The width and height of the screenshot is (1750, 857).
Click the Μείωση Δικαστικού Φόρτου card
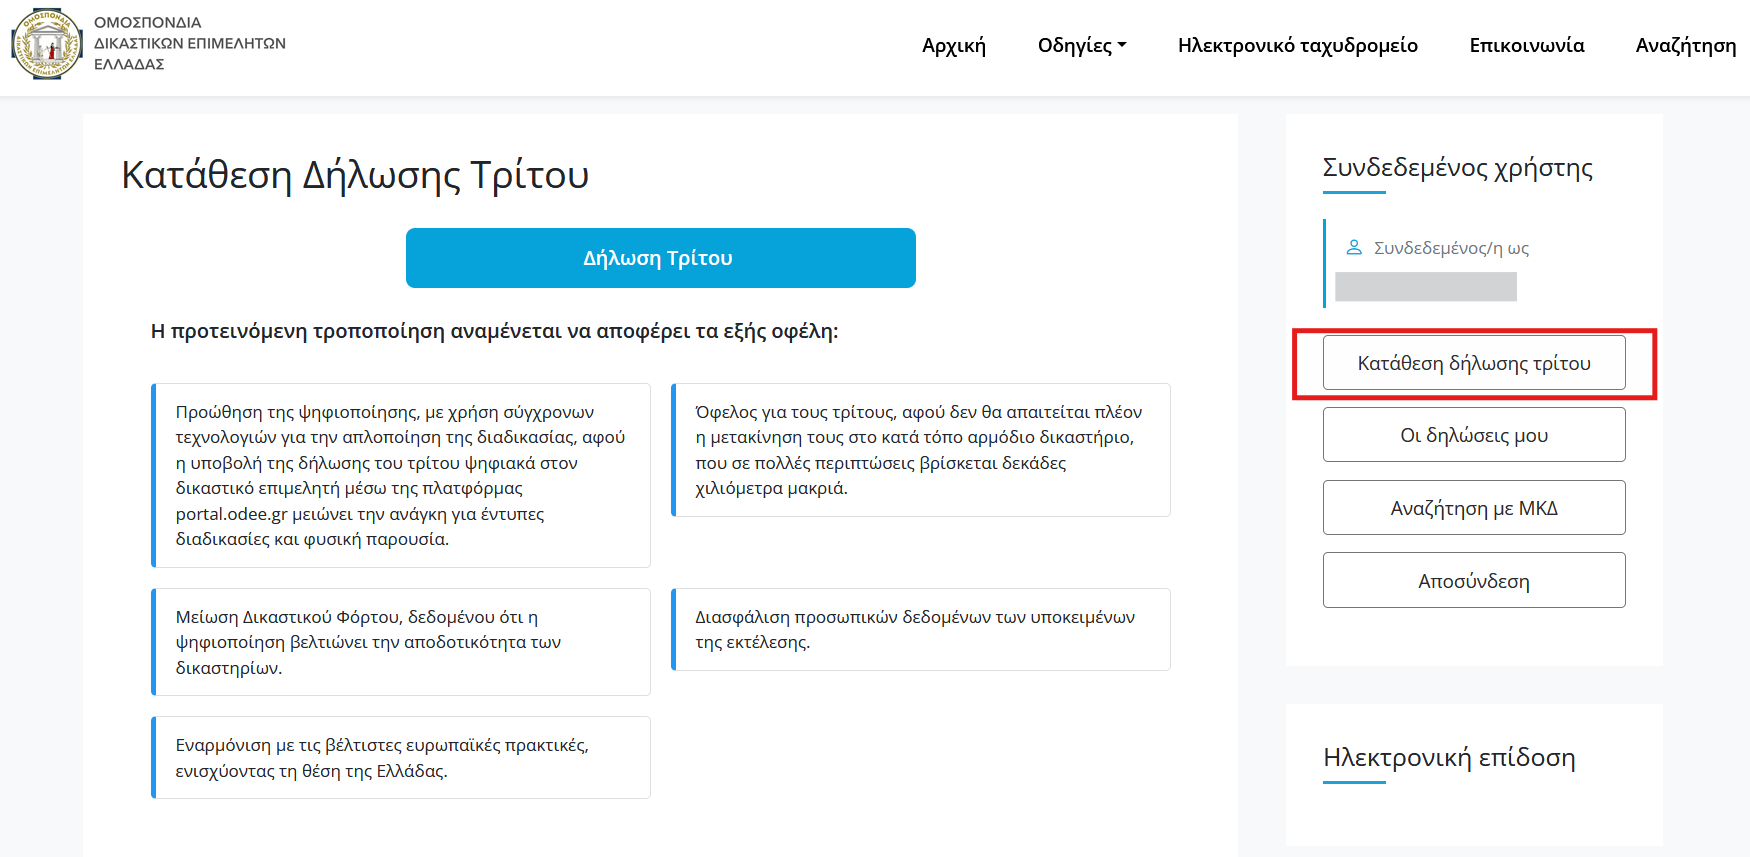(x=401, y=642)
